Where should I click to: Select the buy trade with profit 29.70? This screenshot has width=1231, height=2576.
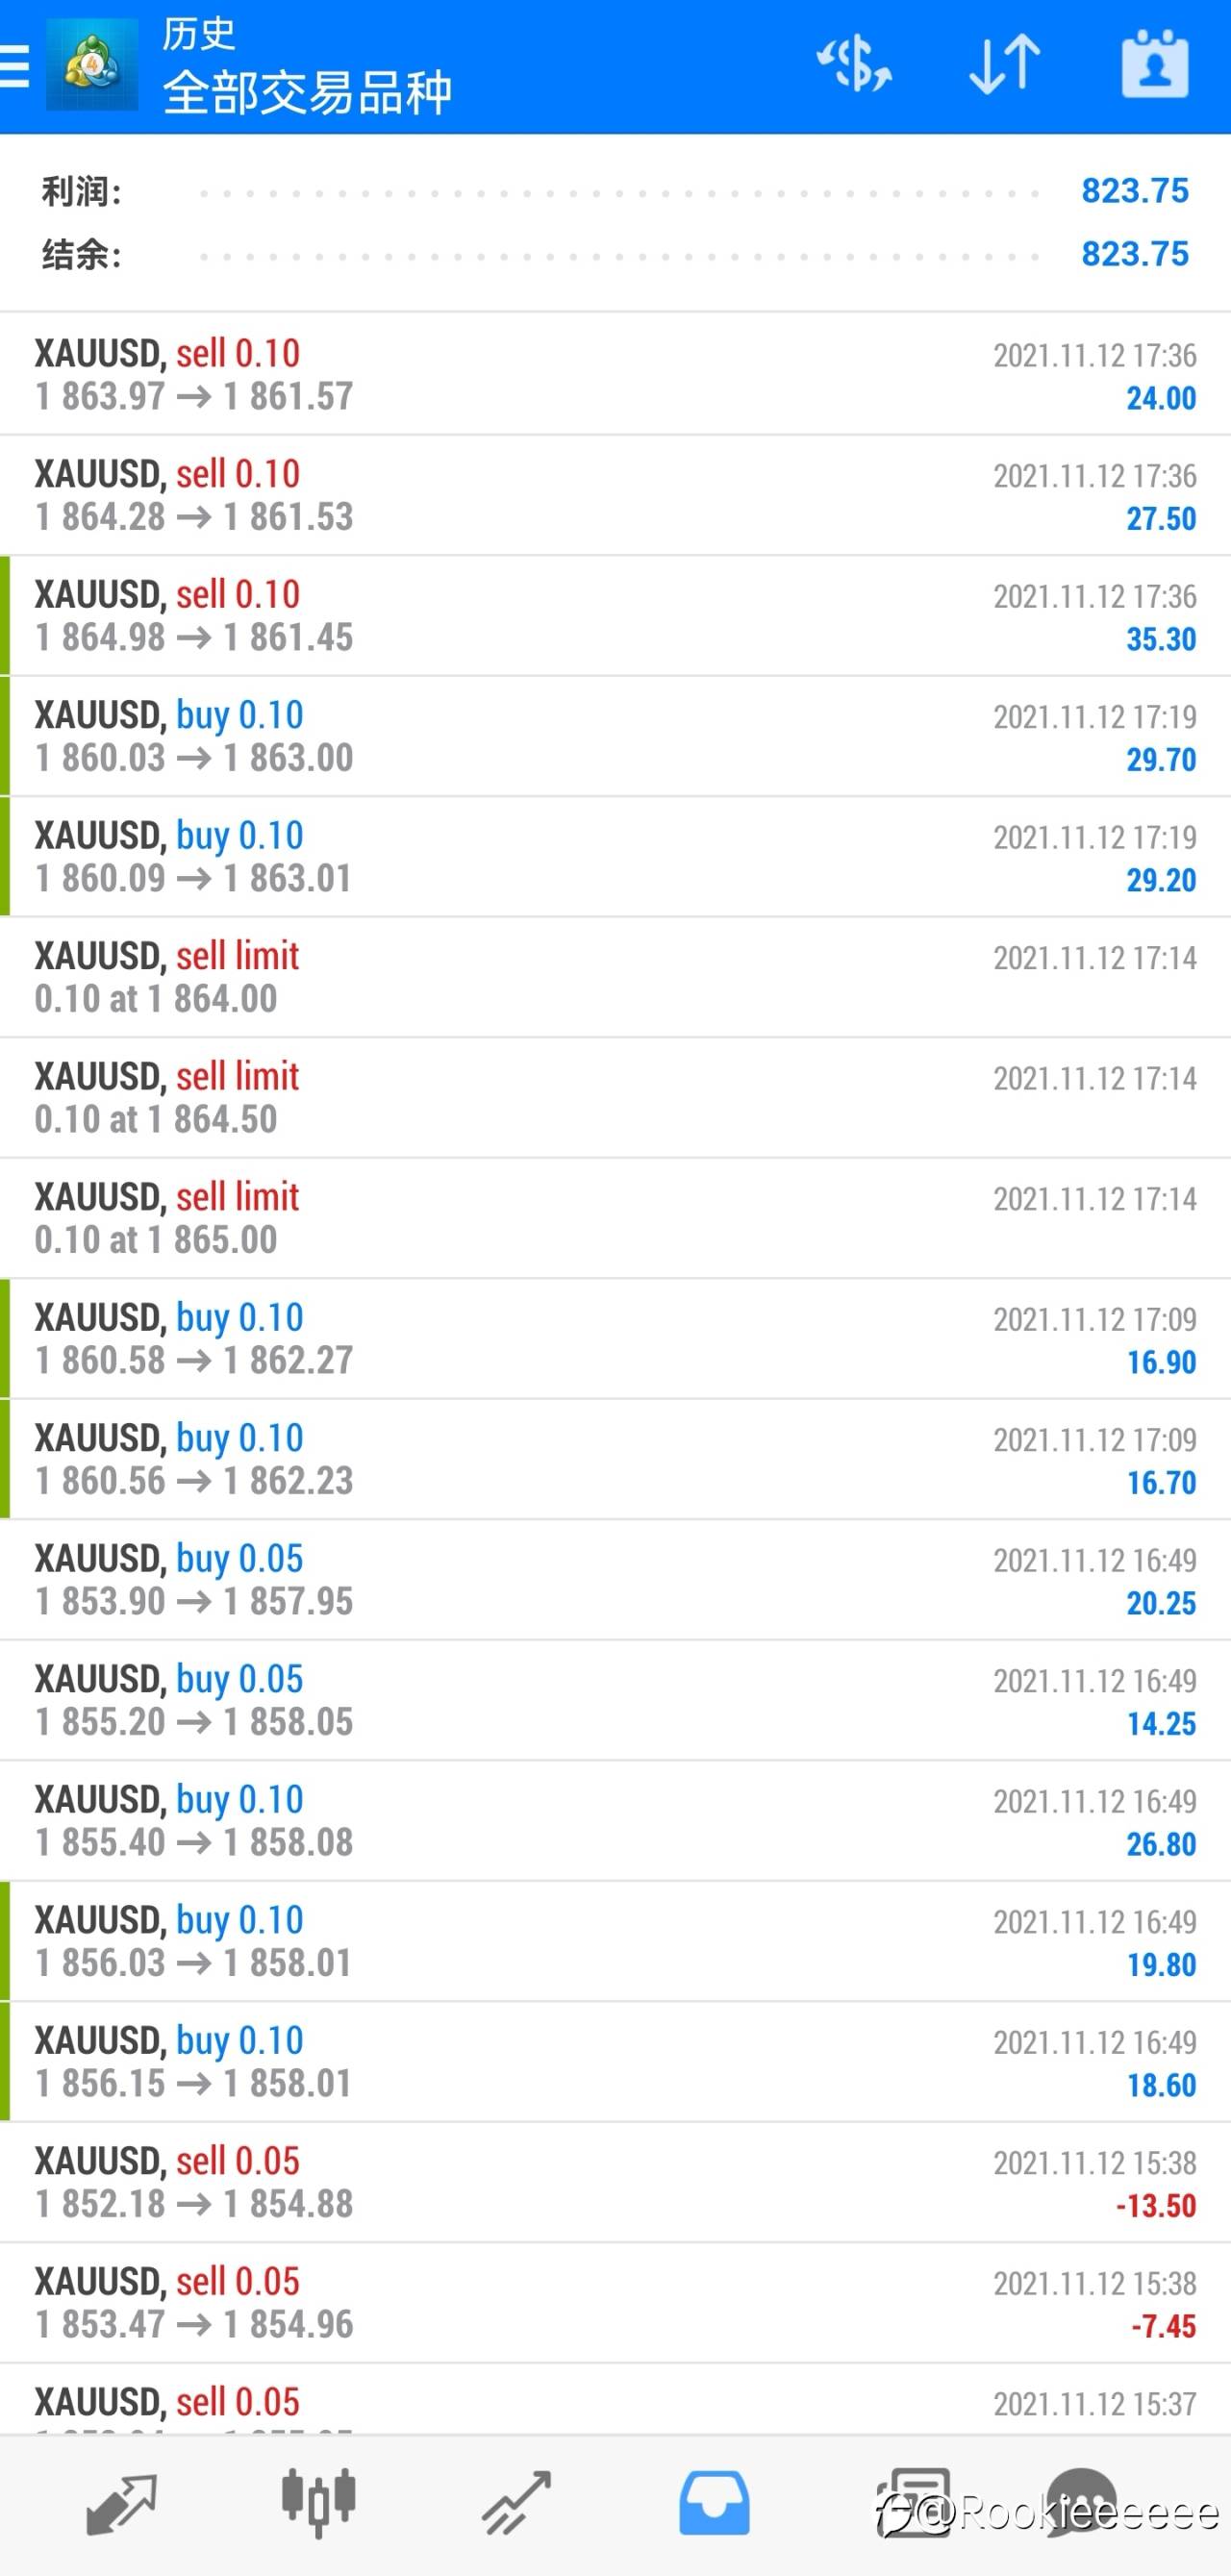(615, 736)
